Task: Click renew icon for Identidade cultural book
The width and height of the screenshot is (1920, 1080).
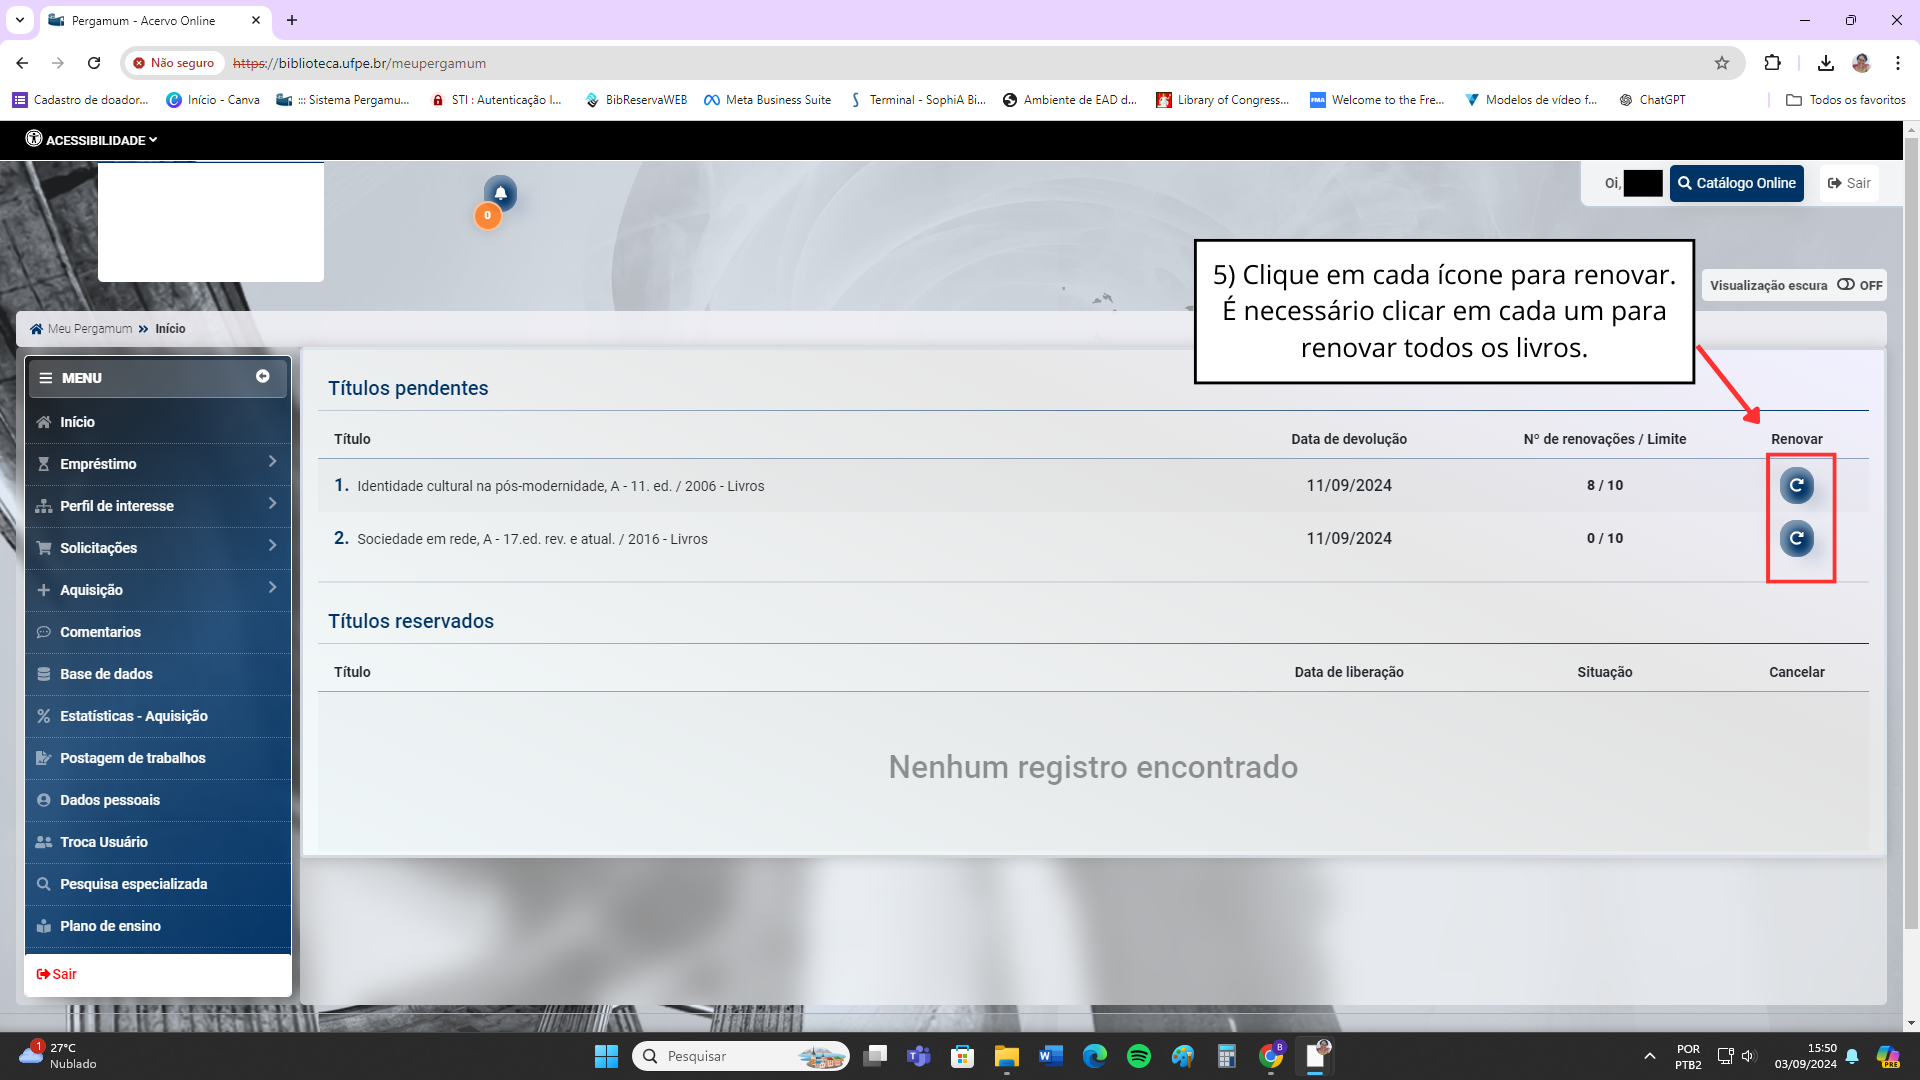Action: point(1796,486)
